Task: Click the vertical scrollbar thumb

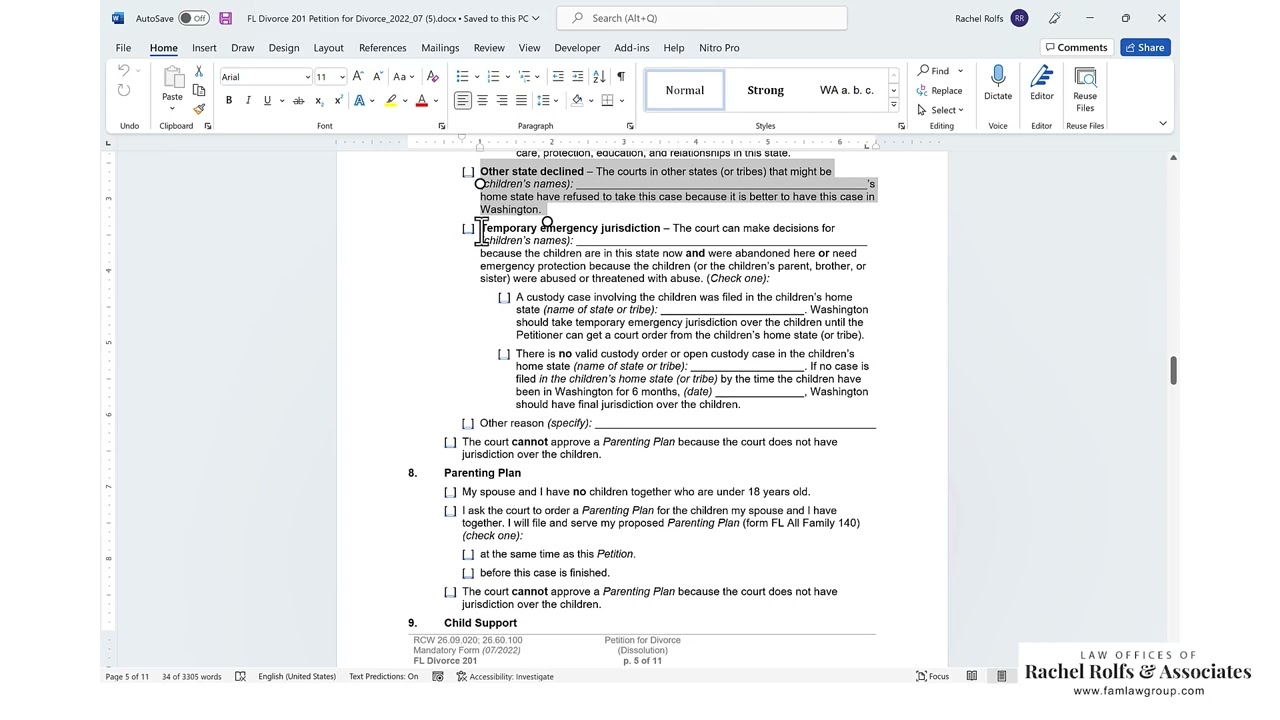Action: (x=1173, y=369)
